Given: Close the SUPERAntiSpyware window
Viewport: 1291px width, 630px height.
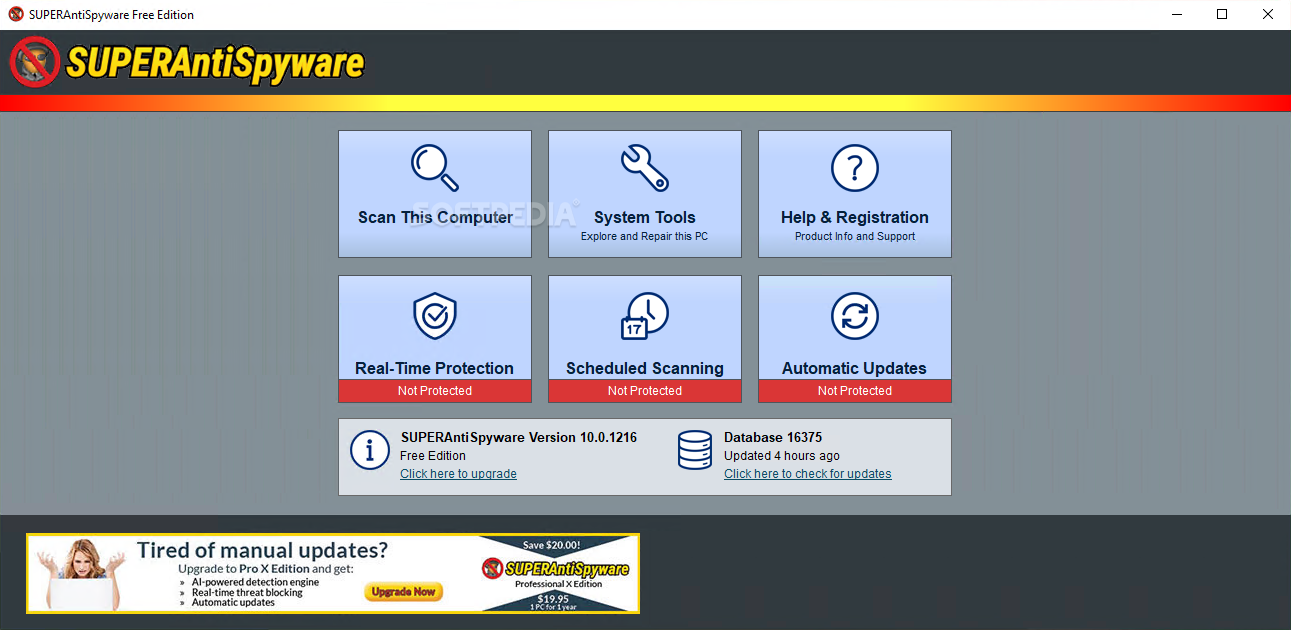Looking at the screenshot, I should [x=1268, y=14].
